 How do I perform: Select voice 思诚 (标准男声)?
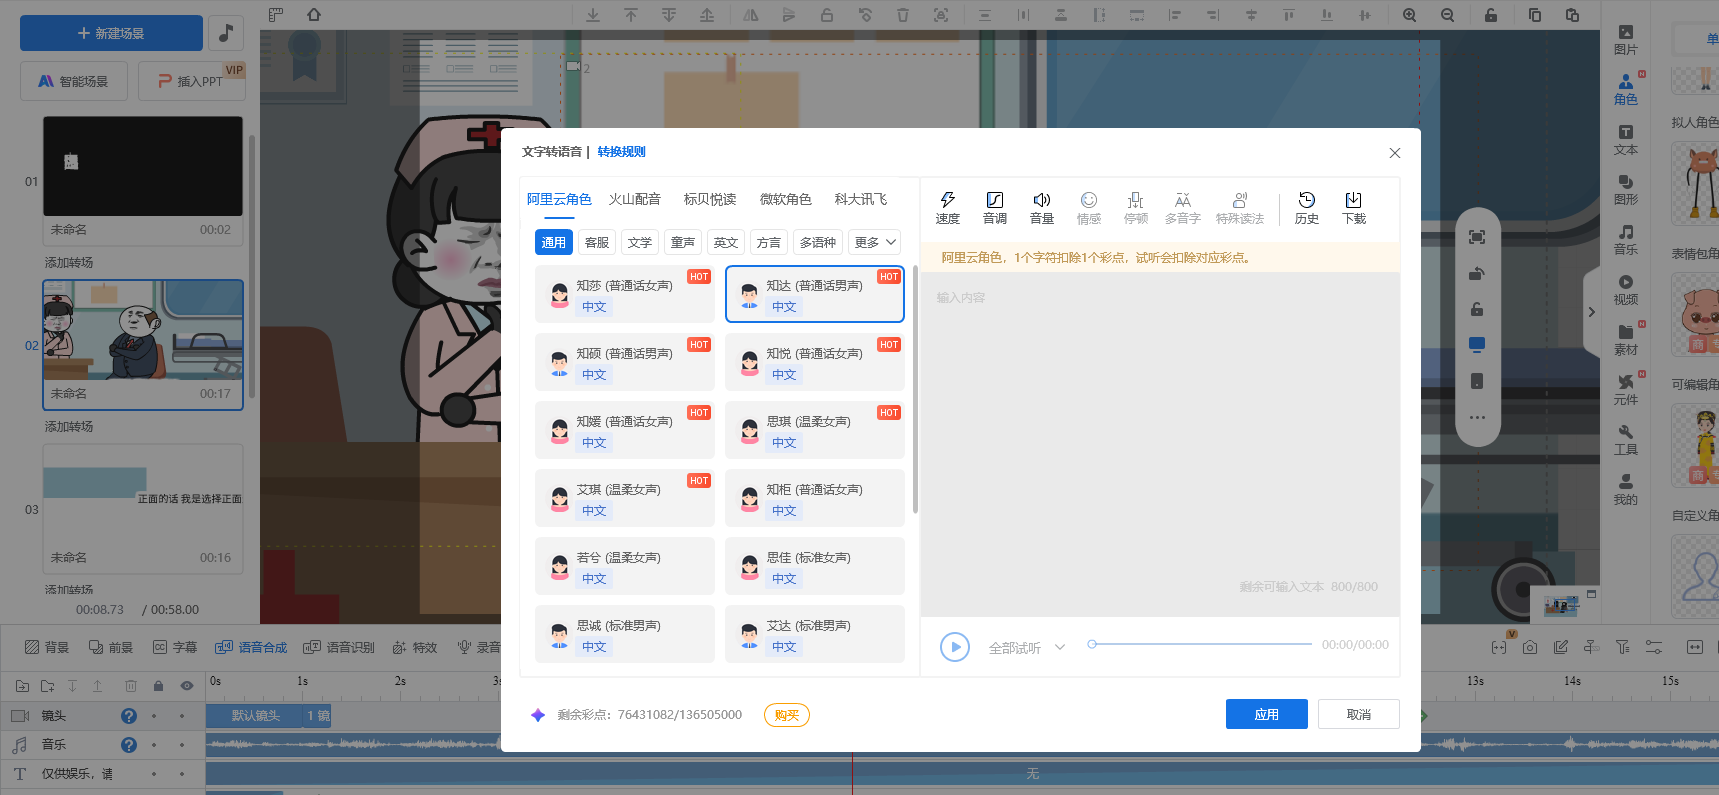[624, 634]
